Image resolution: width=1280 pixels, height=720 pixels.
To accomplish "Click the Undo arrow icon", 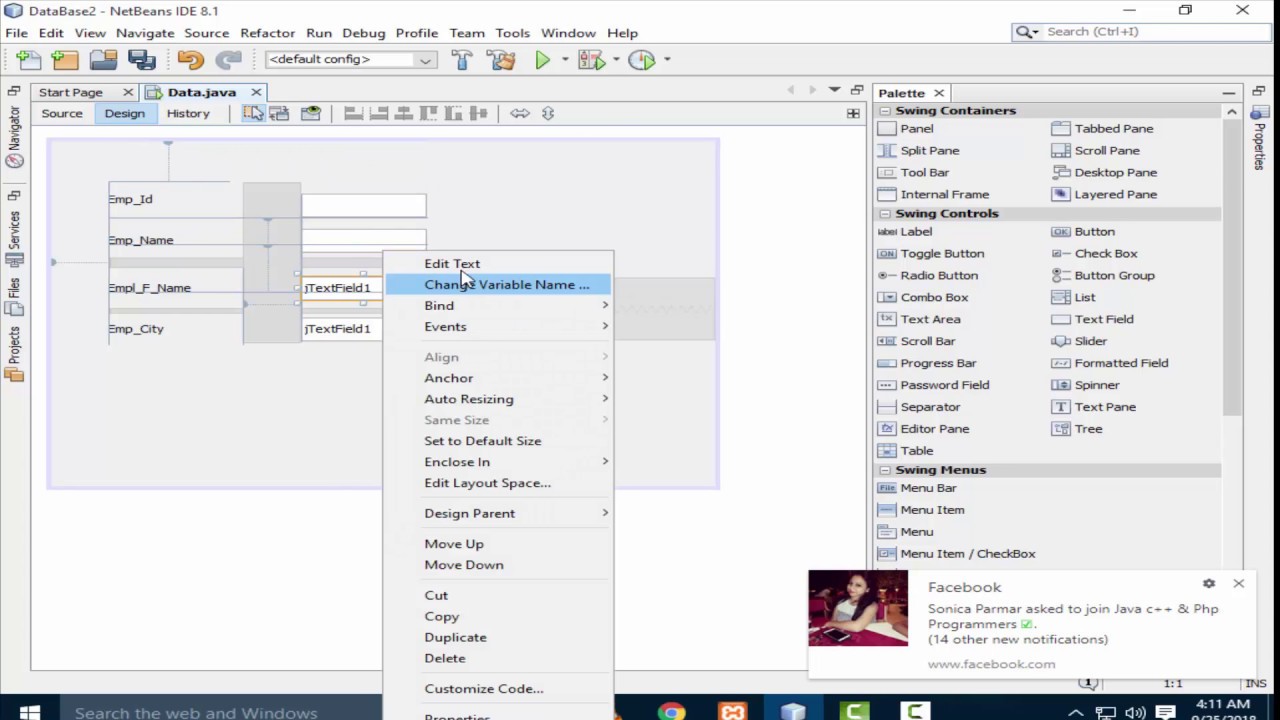I will coord(190,60).
